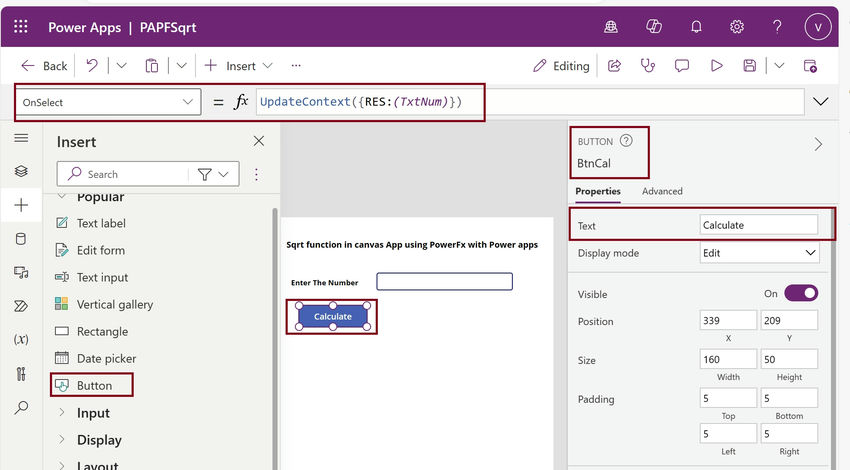This screenshot has height=470, width=850.
Task: Toggle the Visible switch off
Action: click(801, 293)
